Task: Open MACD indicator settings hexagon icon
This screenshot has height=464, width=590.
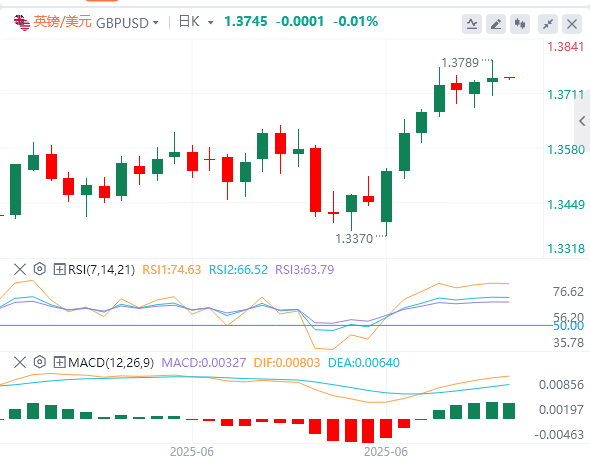Action: click(40, 362)
